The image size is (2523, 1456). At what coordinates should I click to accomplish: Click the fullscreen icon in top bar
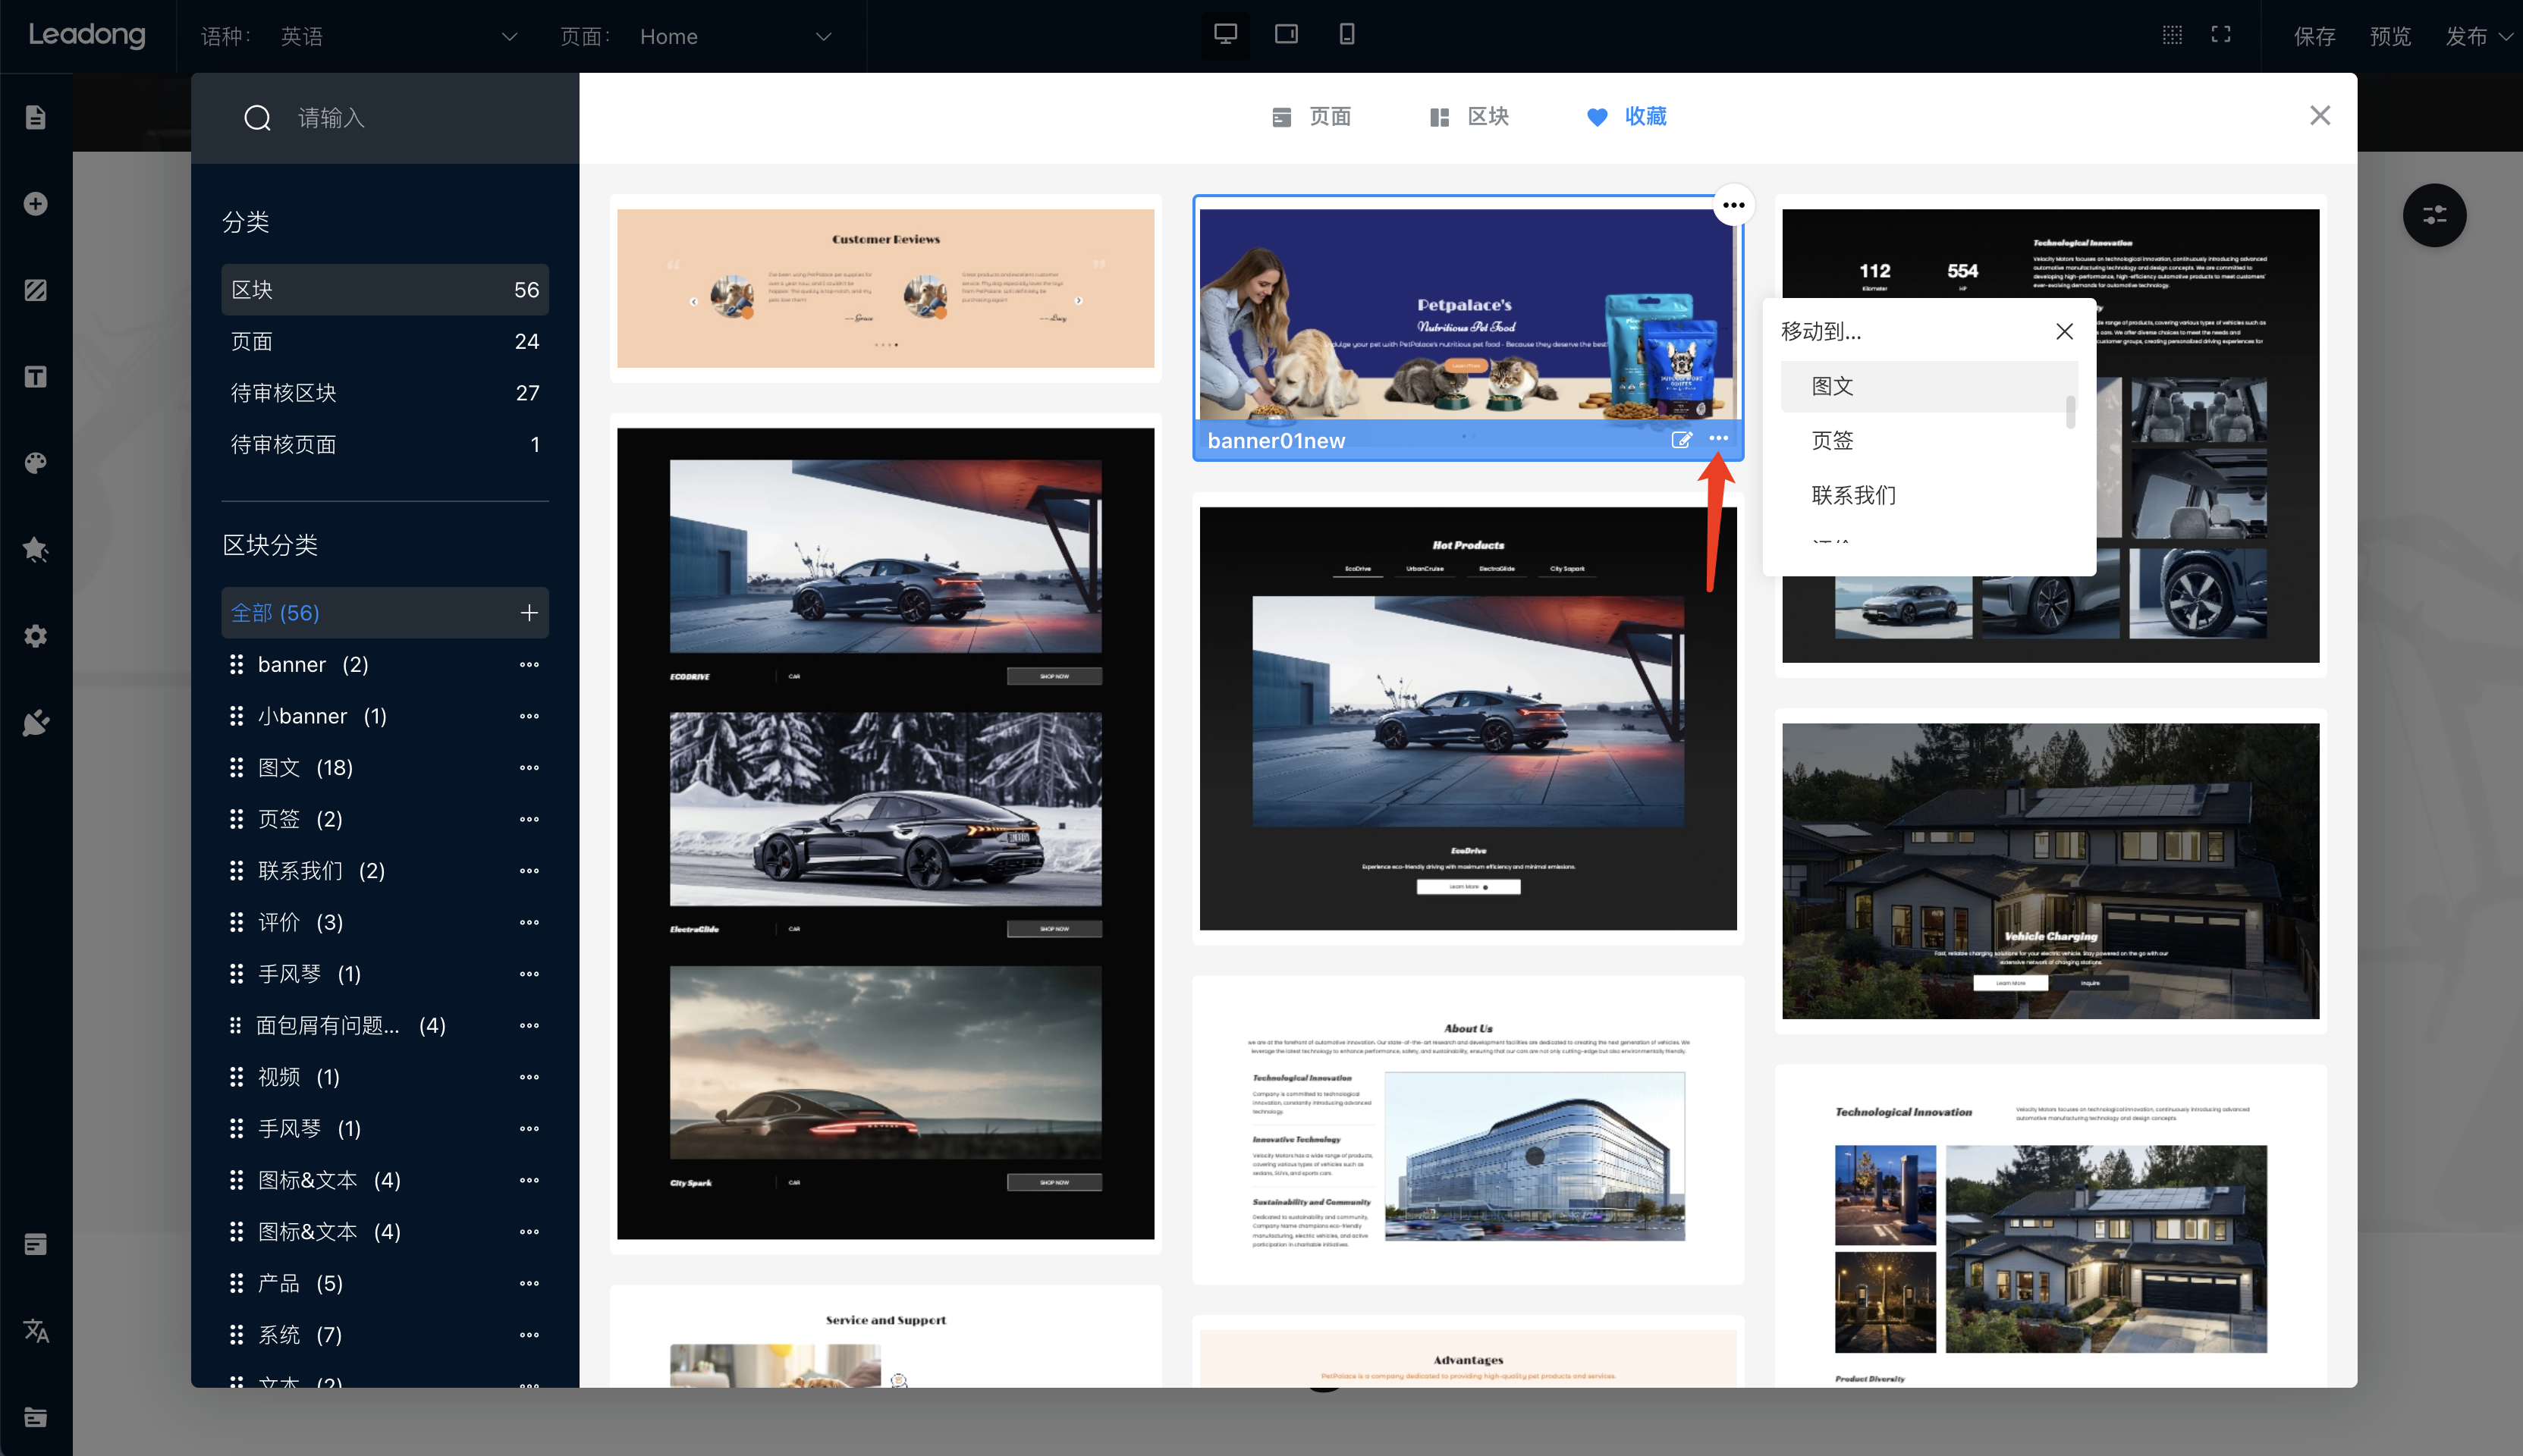2221,35
